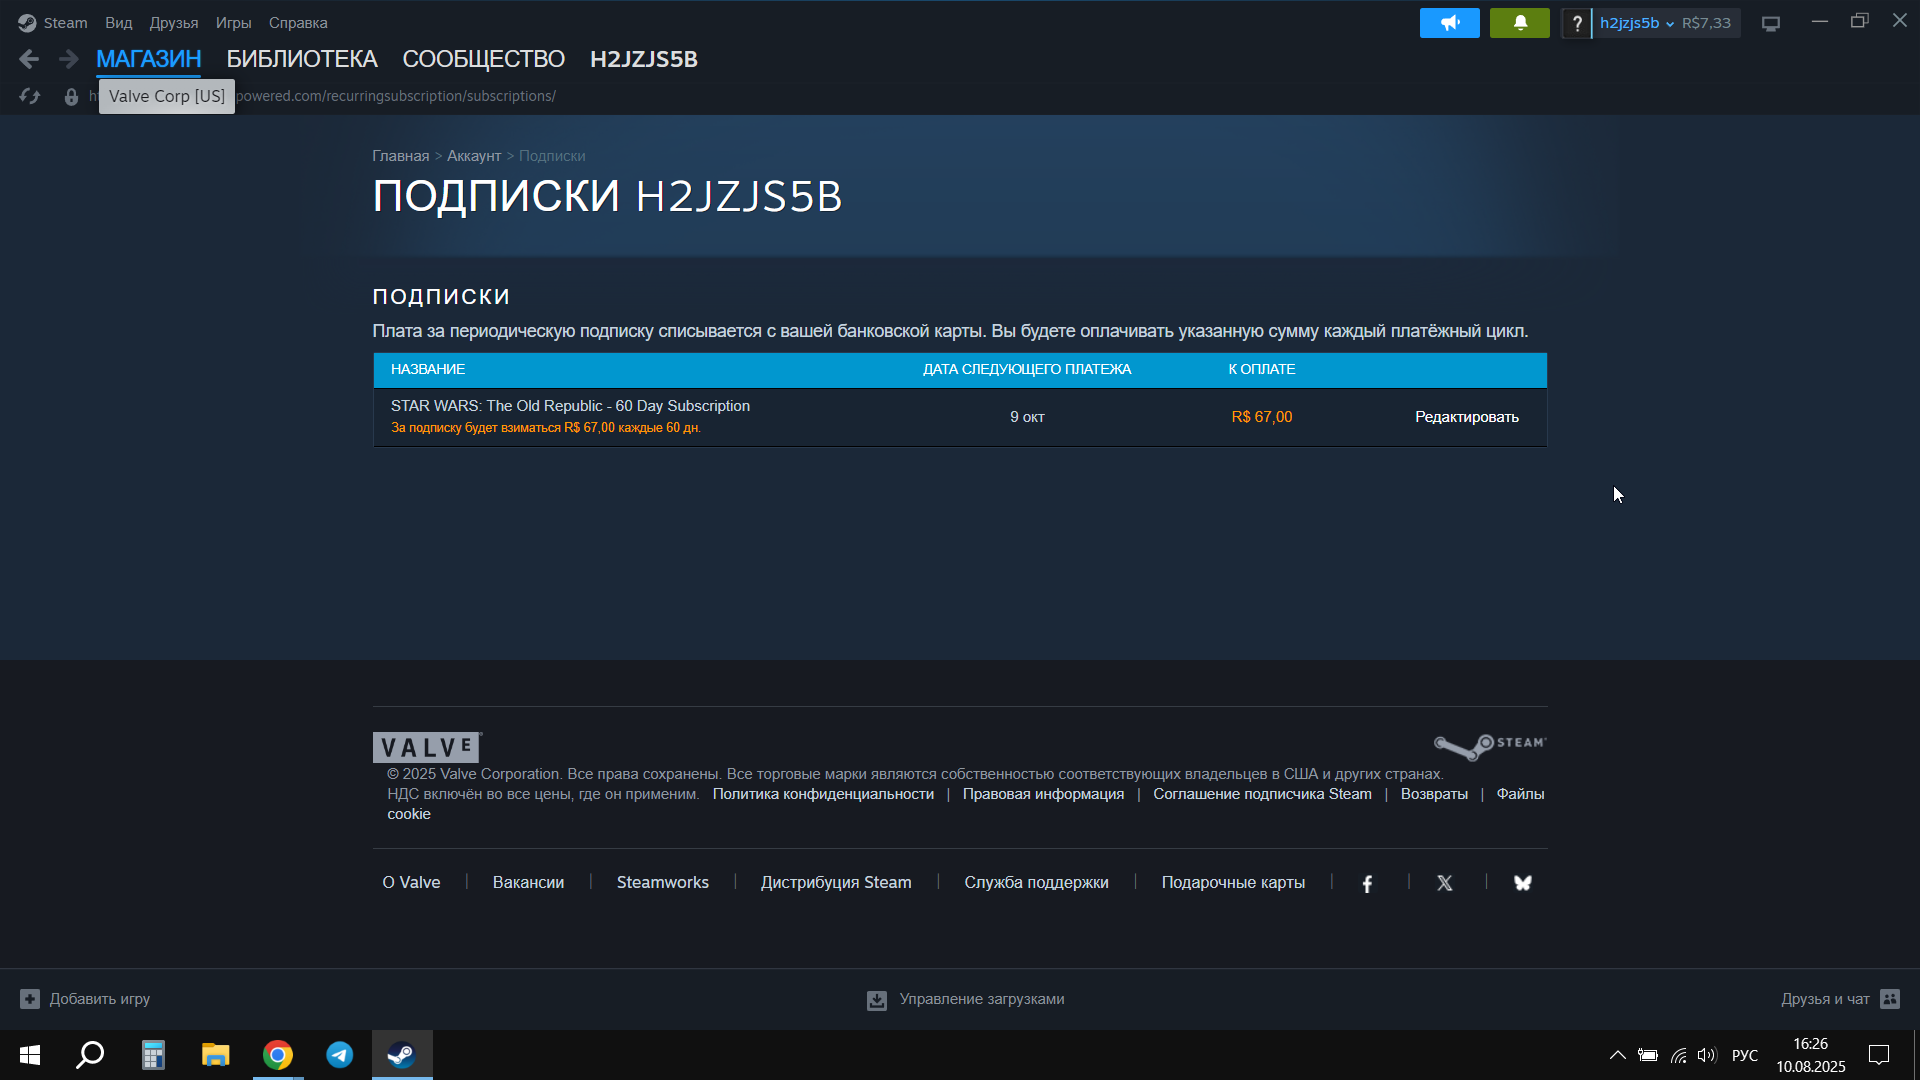Click the R$ 67,00 amount cell
The width and height of the screenshot is (1920, 1080).
pos(1261,417)
